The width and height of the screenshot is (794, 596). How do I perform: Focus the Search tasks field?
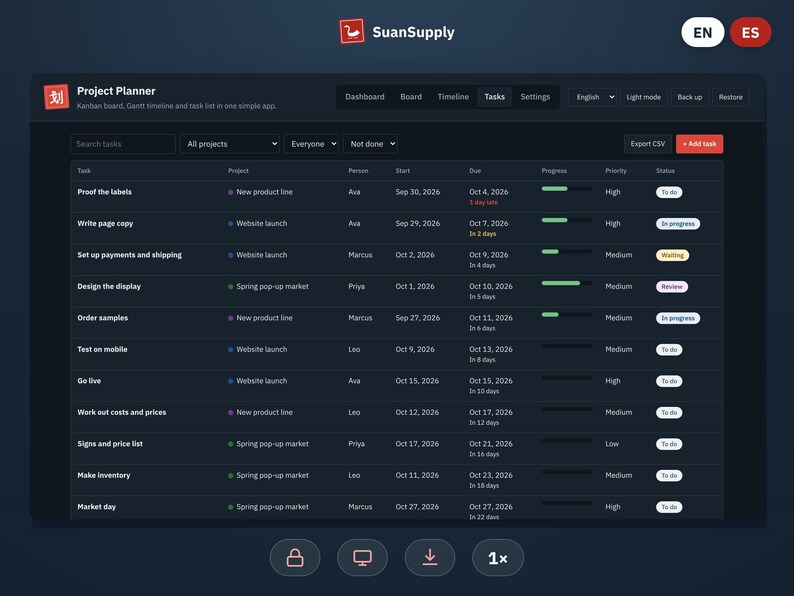(123, 144)
